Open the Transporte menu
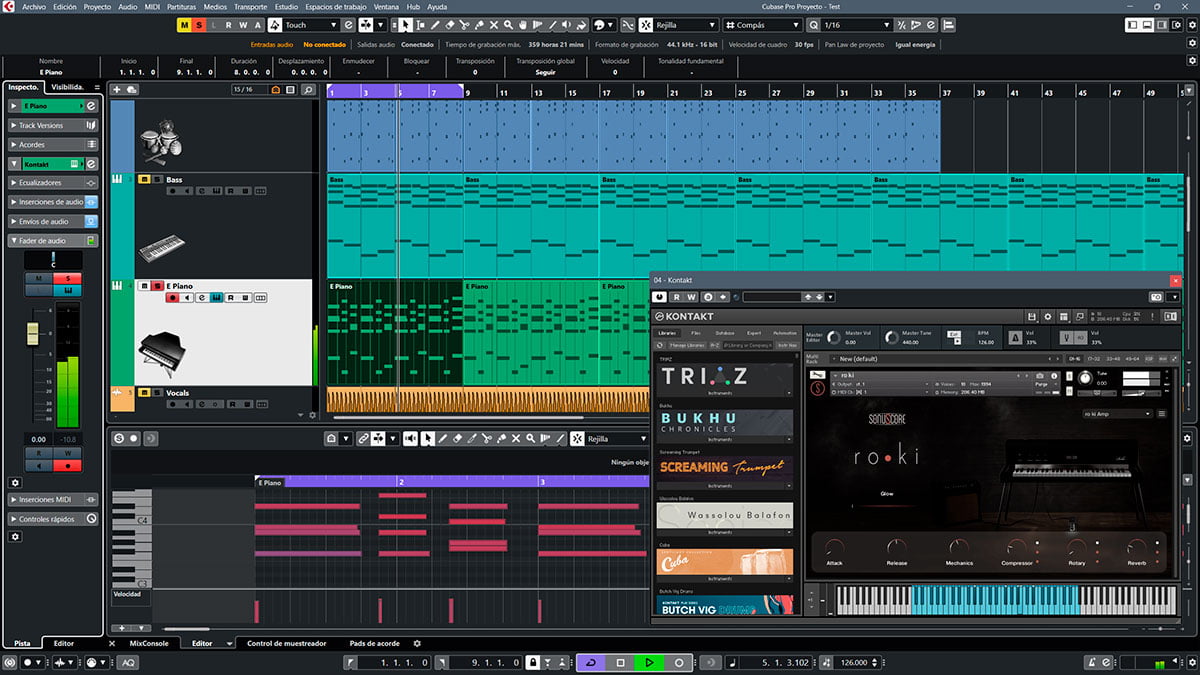The height and width of the screenshot is (675, 1200). pyautogui.click(x=250, y=6)
